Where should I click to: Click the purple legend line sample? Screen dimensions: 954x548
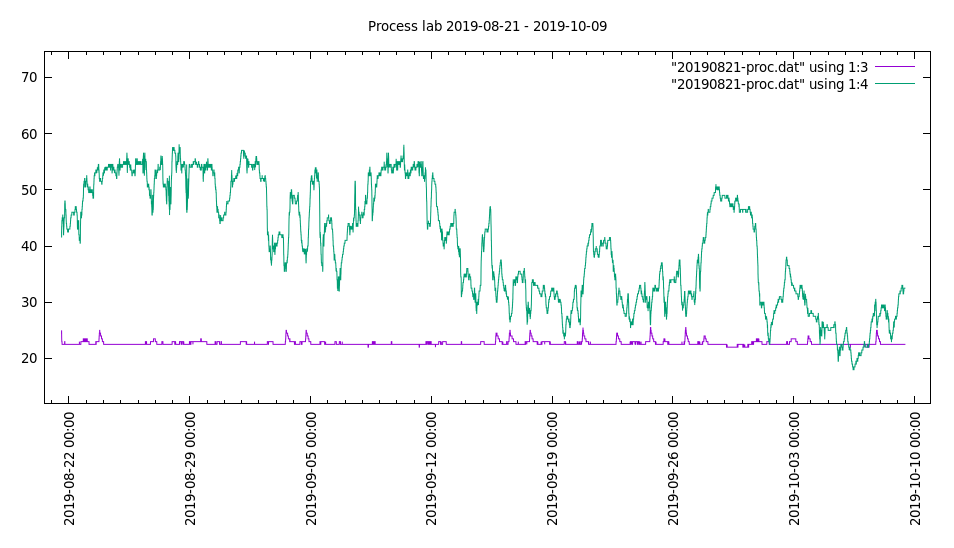[895, 67]
